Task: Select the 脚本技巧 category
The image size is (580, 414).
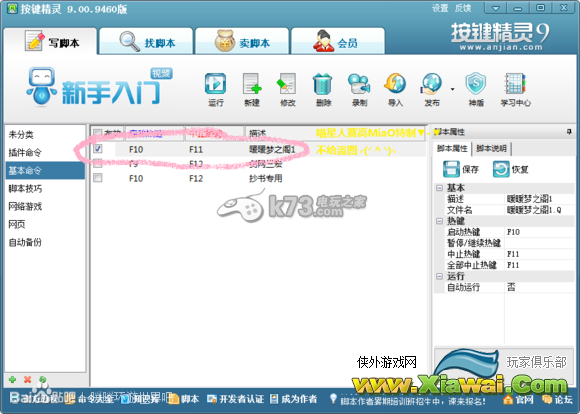Action: [45, 188]
